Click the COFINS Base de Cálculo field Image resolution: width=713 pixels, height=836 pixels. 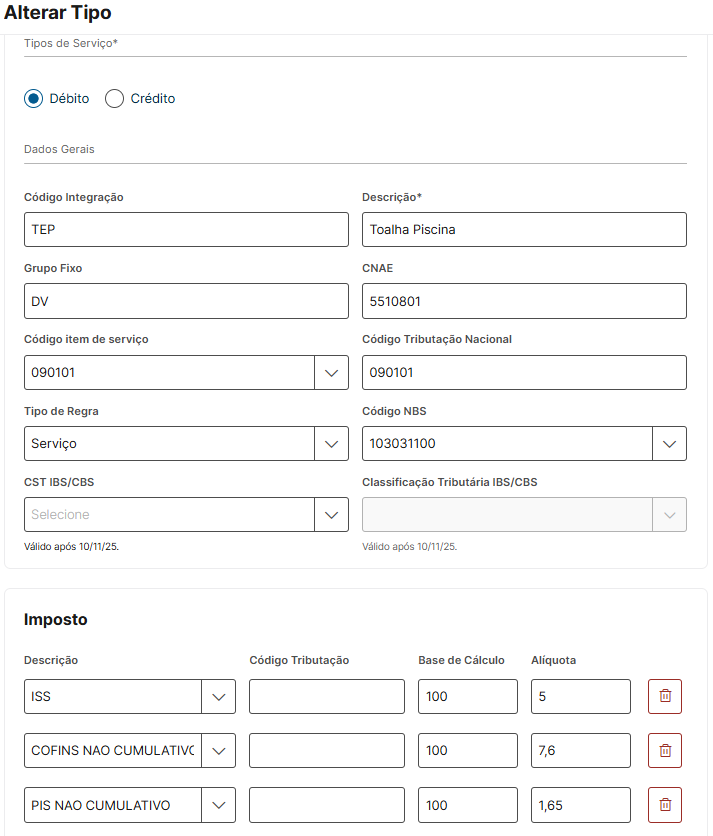467,751
